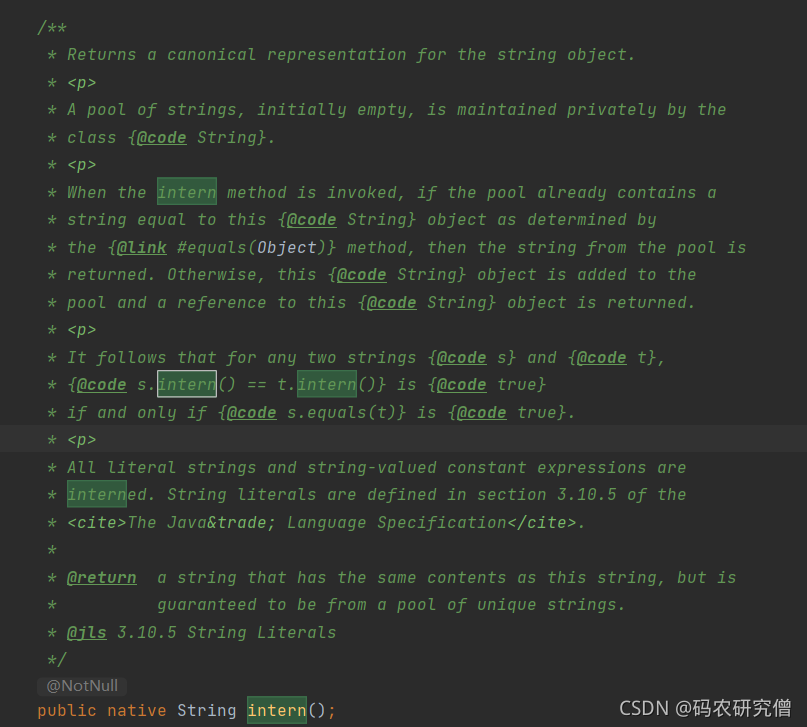Click the <cite> tag opening text
The image size is (807, 727).
pos(97,523)
